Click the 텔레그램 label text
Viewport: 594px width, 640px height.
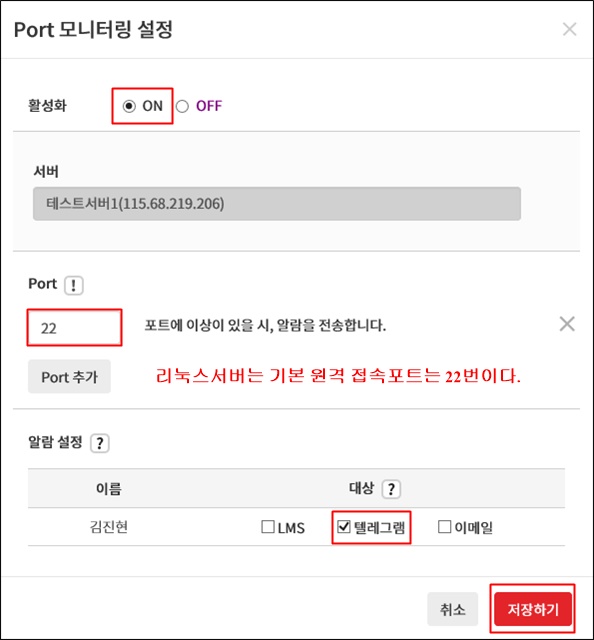[x=379, y=527]
